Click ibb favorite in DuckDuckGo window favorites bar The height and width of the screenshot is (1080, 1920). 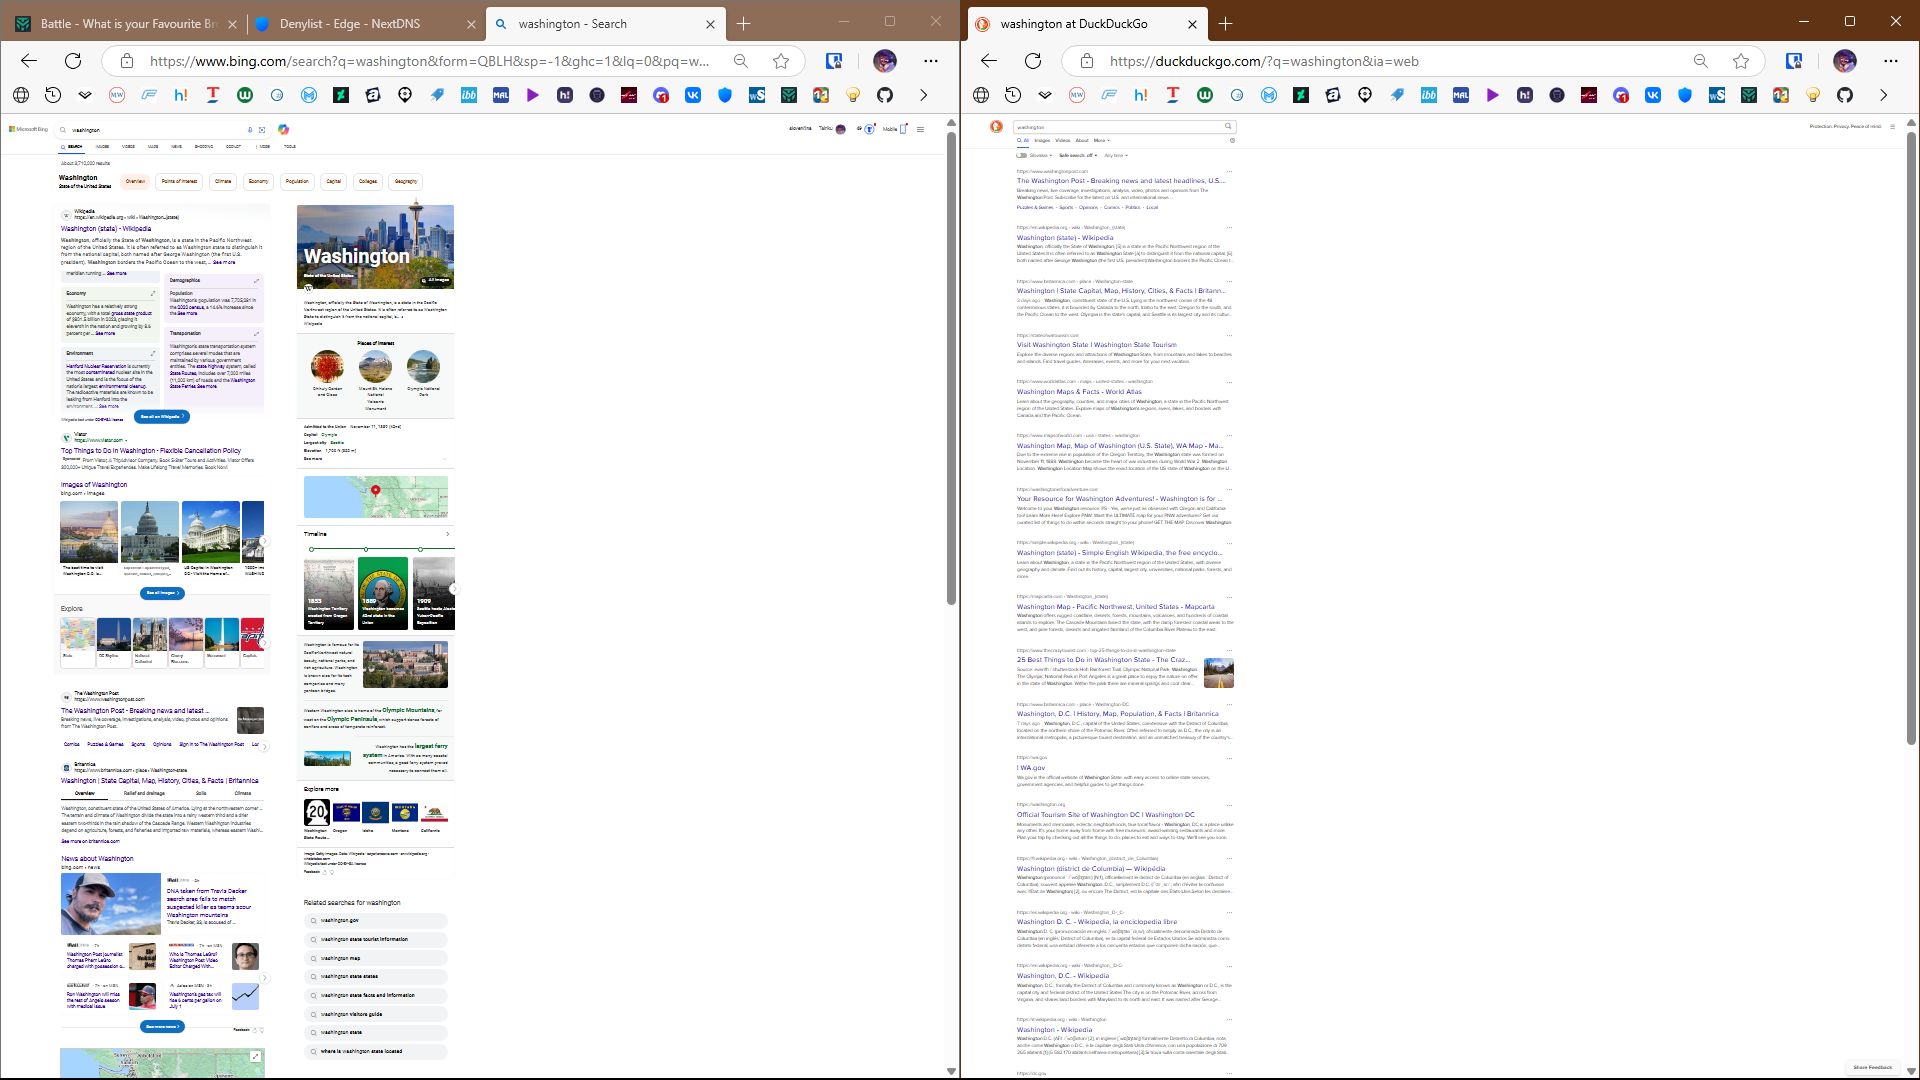pos(1429,95)
